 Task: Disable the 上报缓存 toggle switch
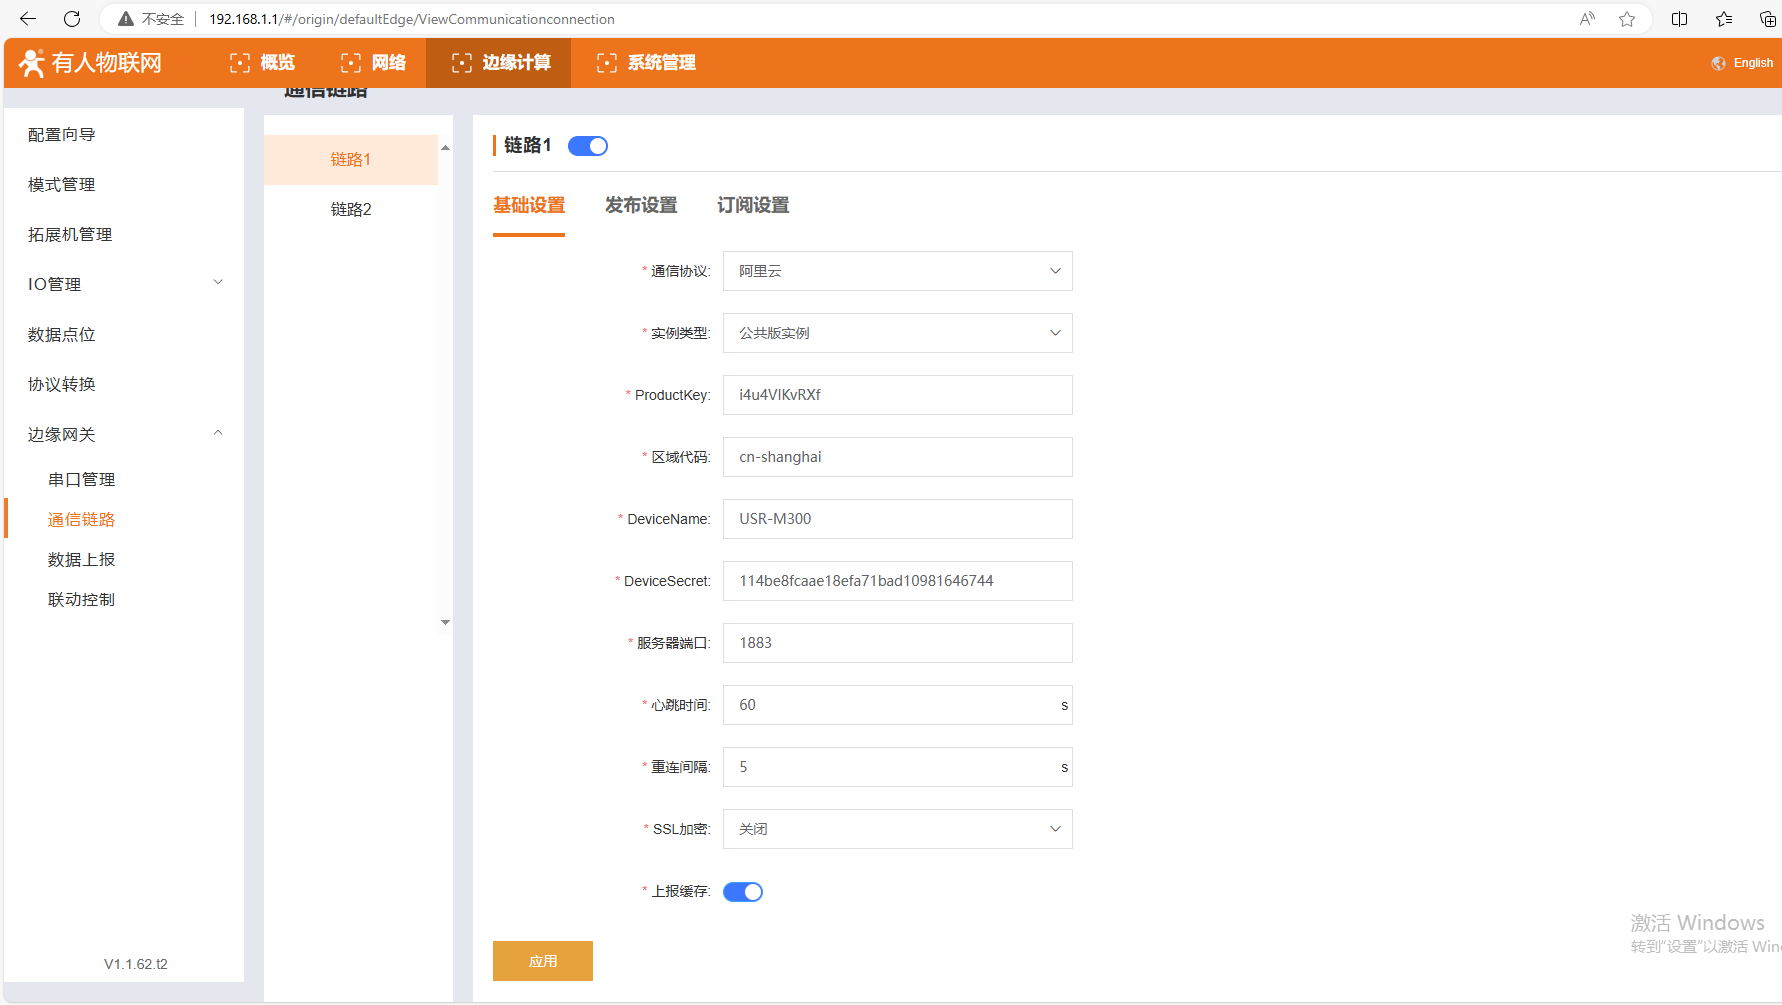[743, 892]
